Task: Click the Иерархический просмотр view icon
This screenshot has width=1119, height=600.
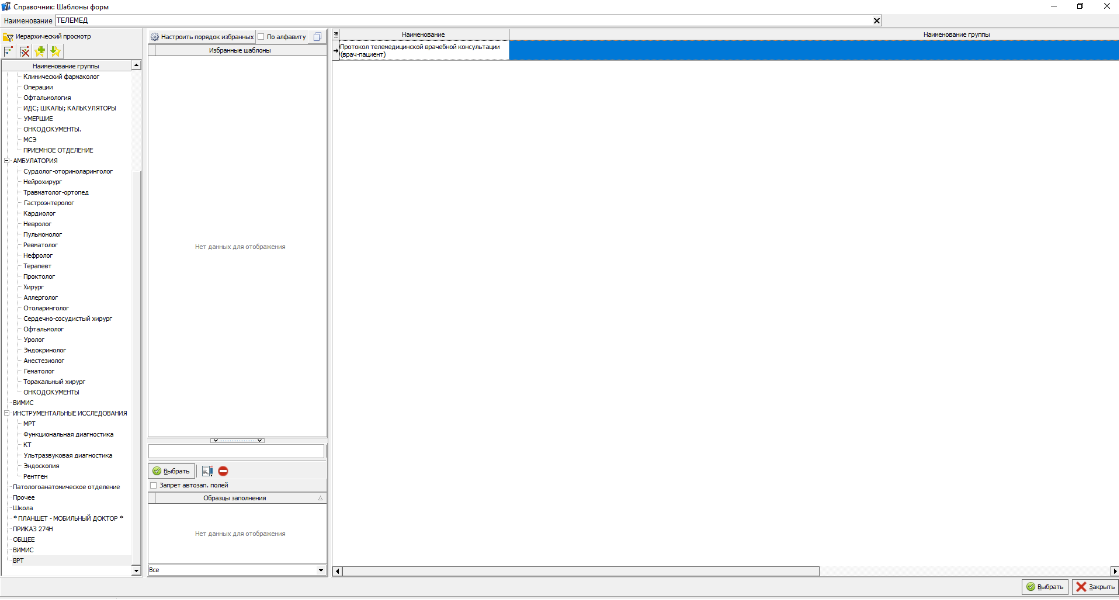Action: [x=8, y=37]
